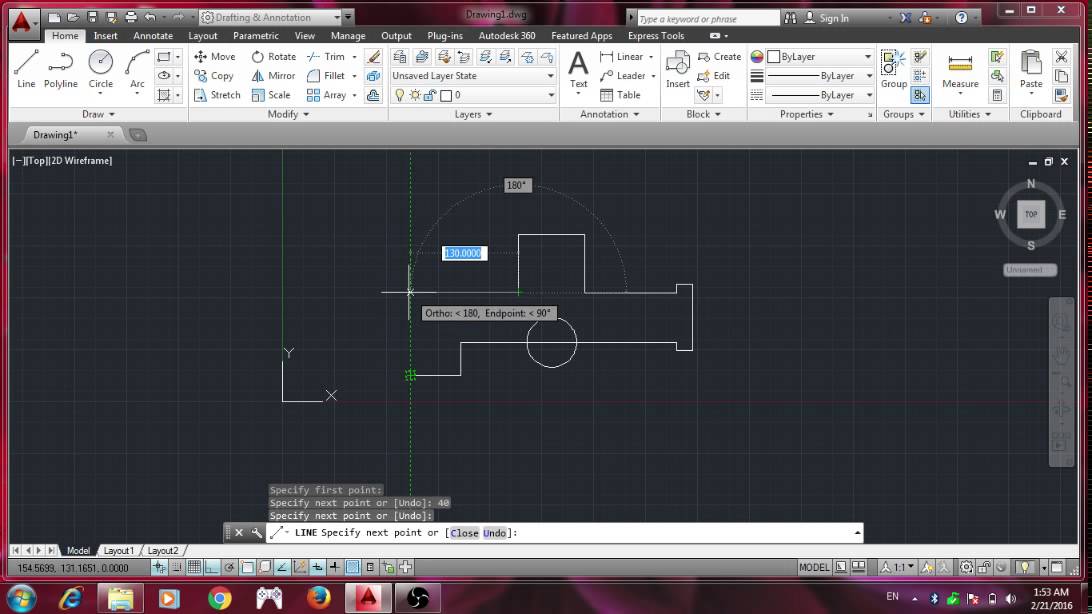Image resolution: width=1092 pixels, height=614 pixels.
Task: Switch to the Parametric ribbon tab
Action: 256,36
